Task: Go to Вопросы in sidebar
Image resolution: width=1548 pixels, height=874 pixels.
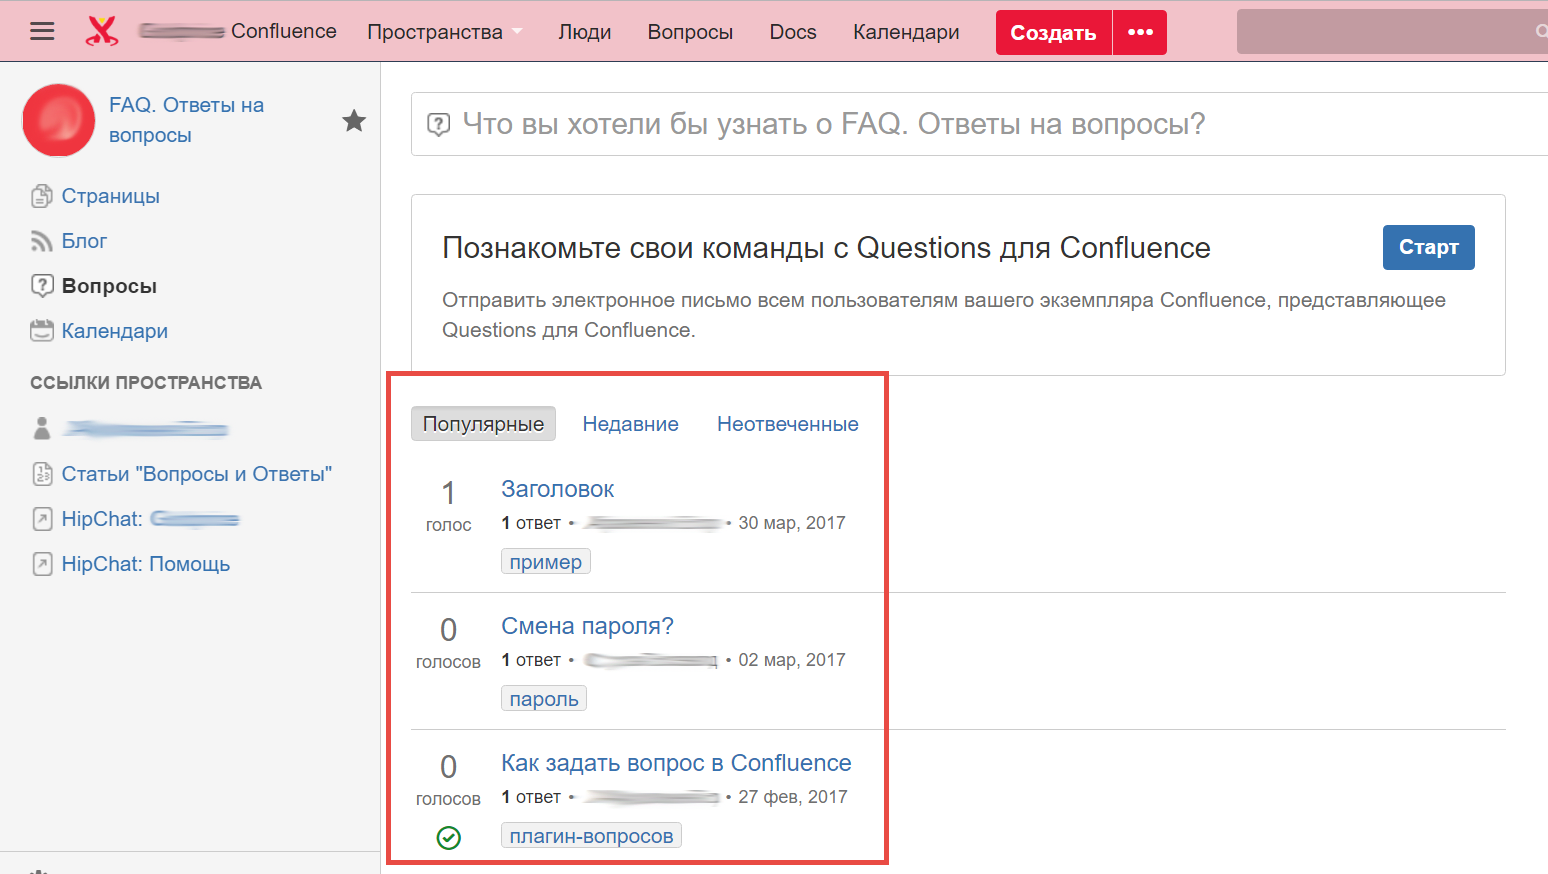Action: pyautogui.click(x=109, y=286)
